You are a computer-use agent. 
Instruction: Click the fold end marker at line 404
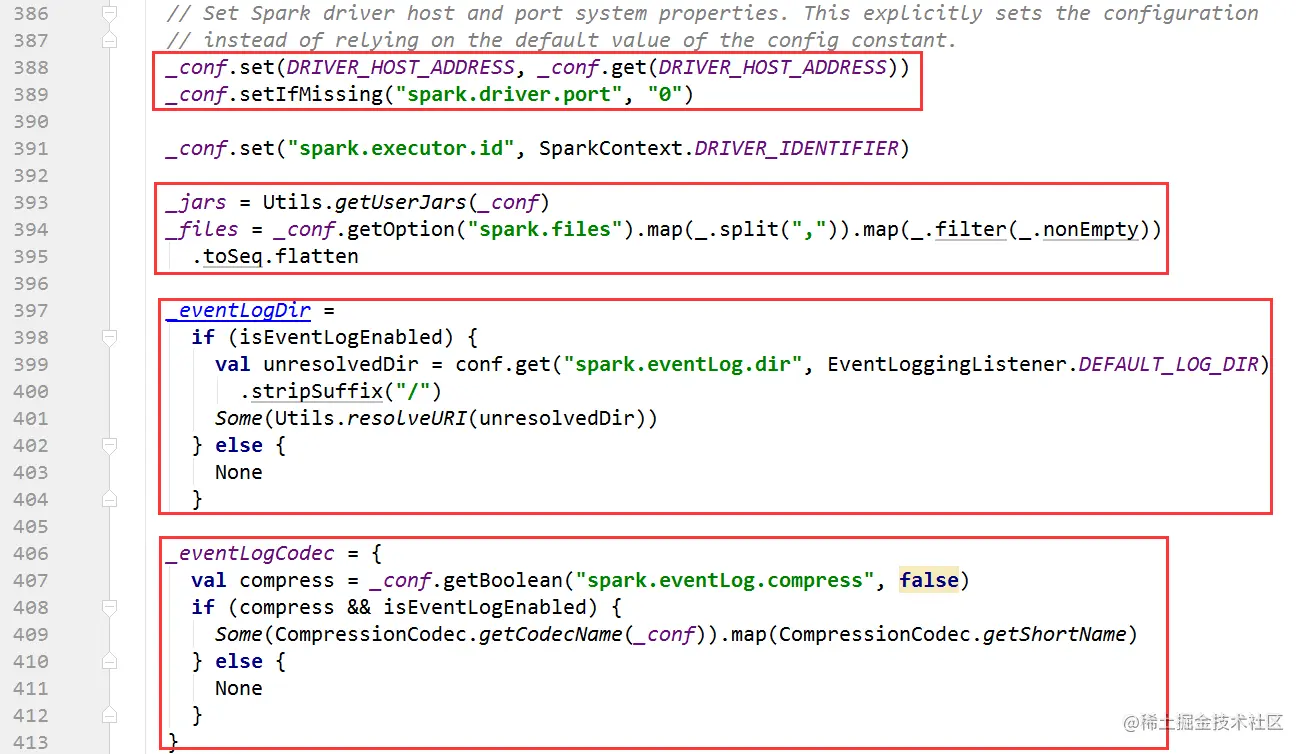pos(110,500)
